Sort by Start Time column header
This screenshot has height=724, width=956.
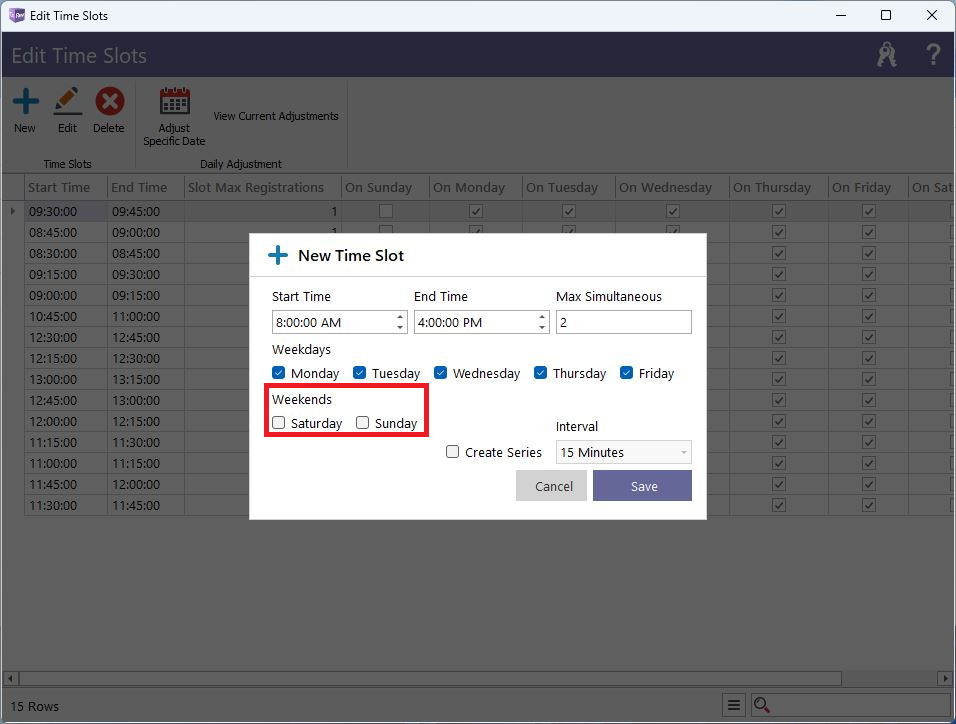(66, 187)
